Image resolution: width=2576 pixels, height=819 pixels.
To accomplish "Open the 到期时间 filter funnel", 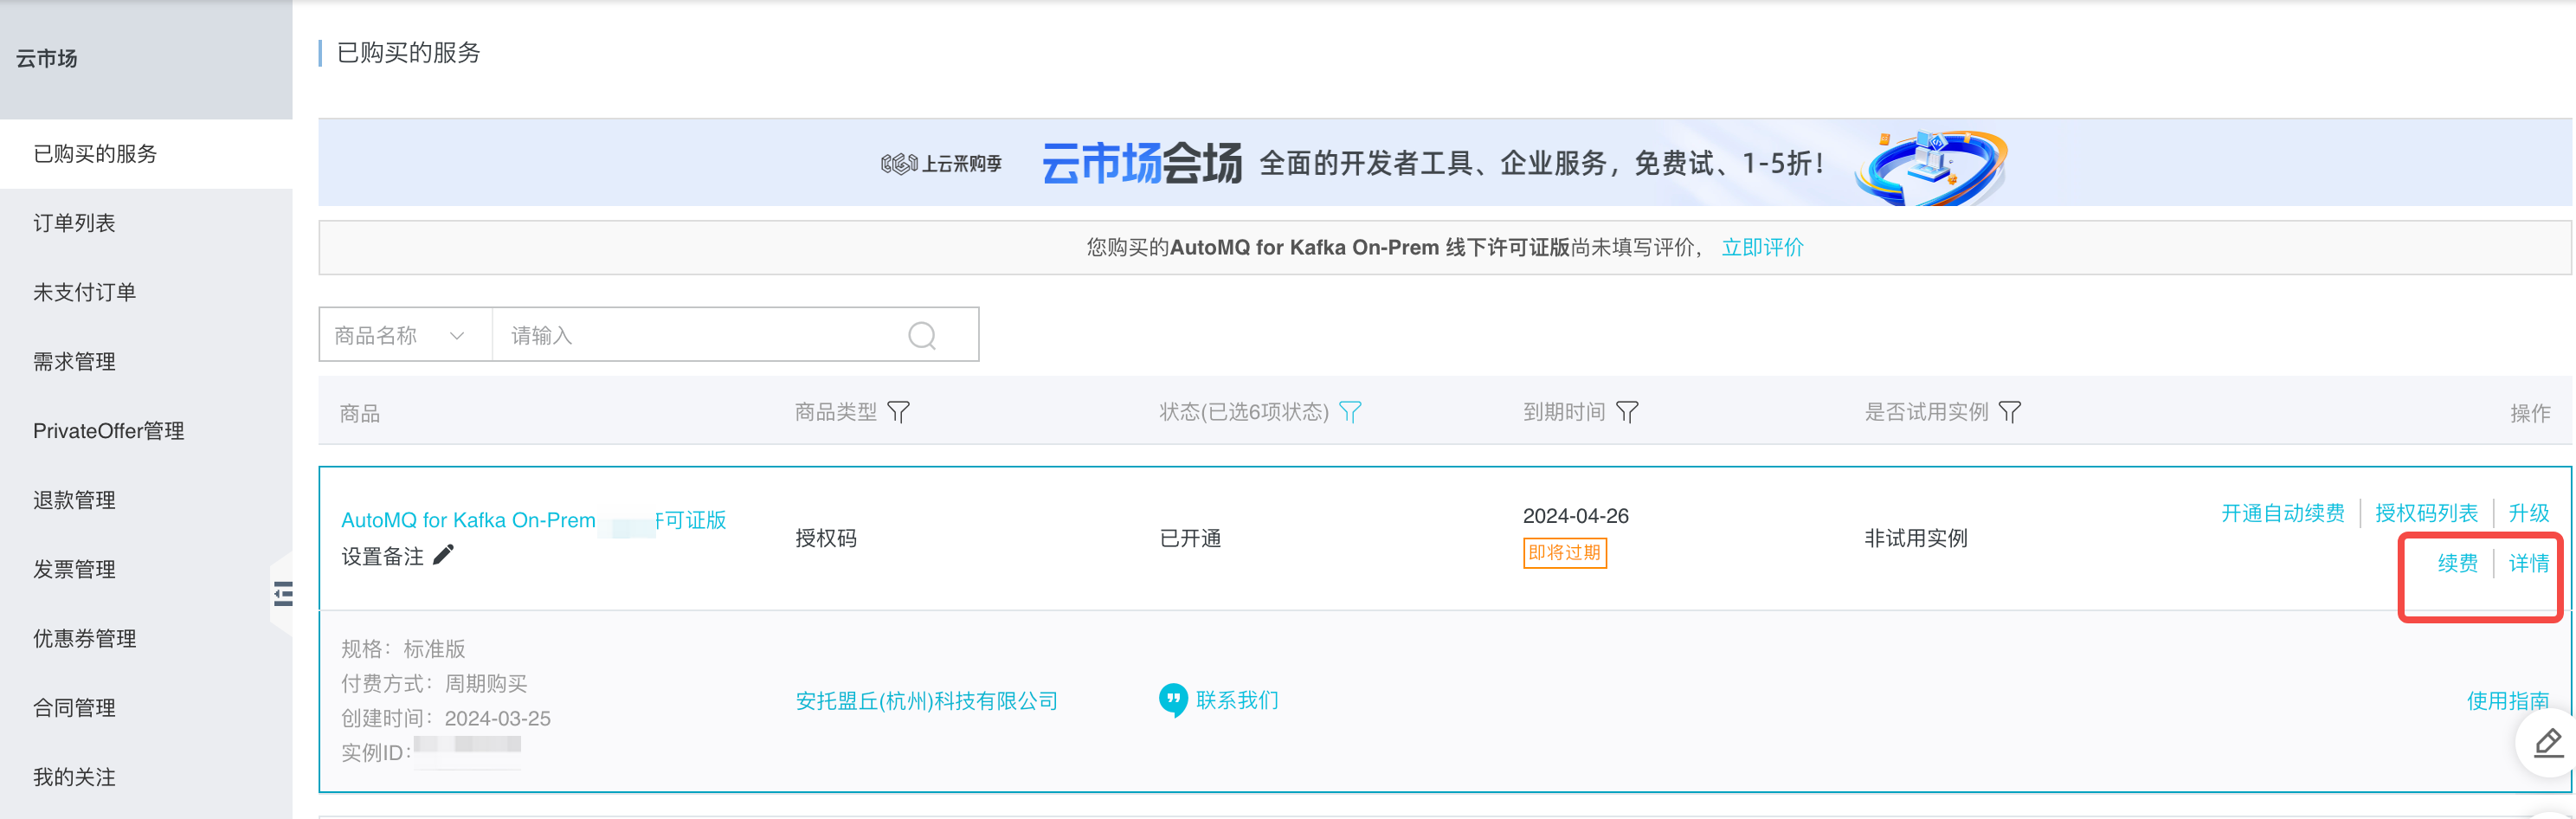I will [x=1627, y=412].
